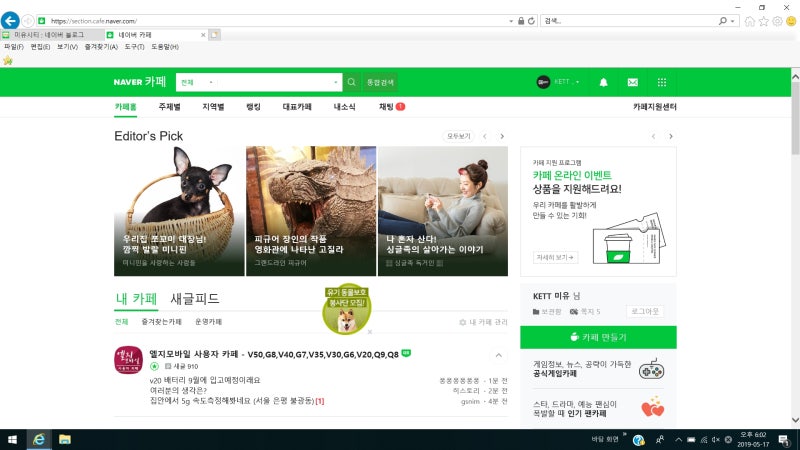Click the cafe search magnifier icon
800x450 pixels.
point(352,82)
